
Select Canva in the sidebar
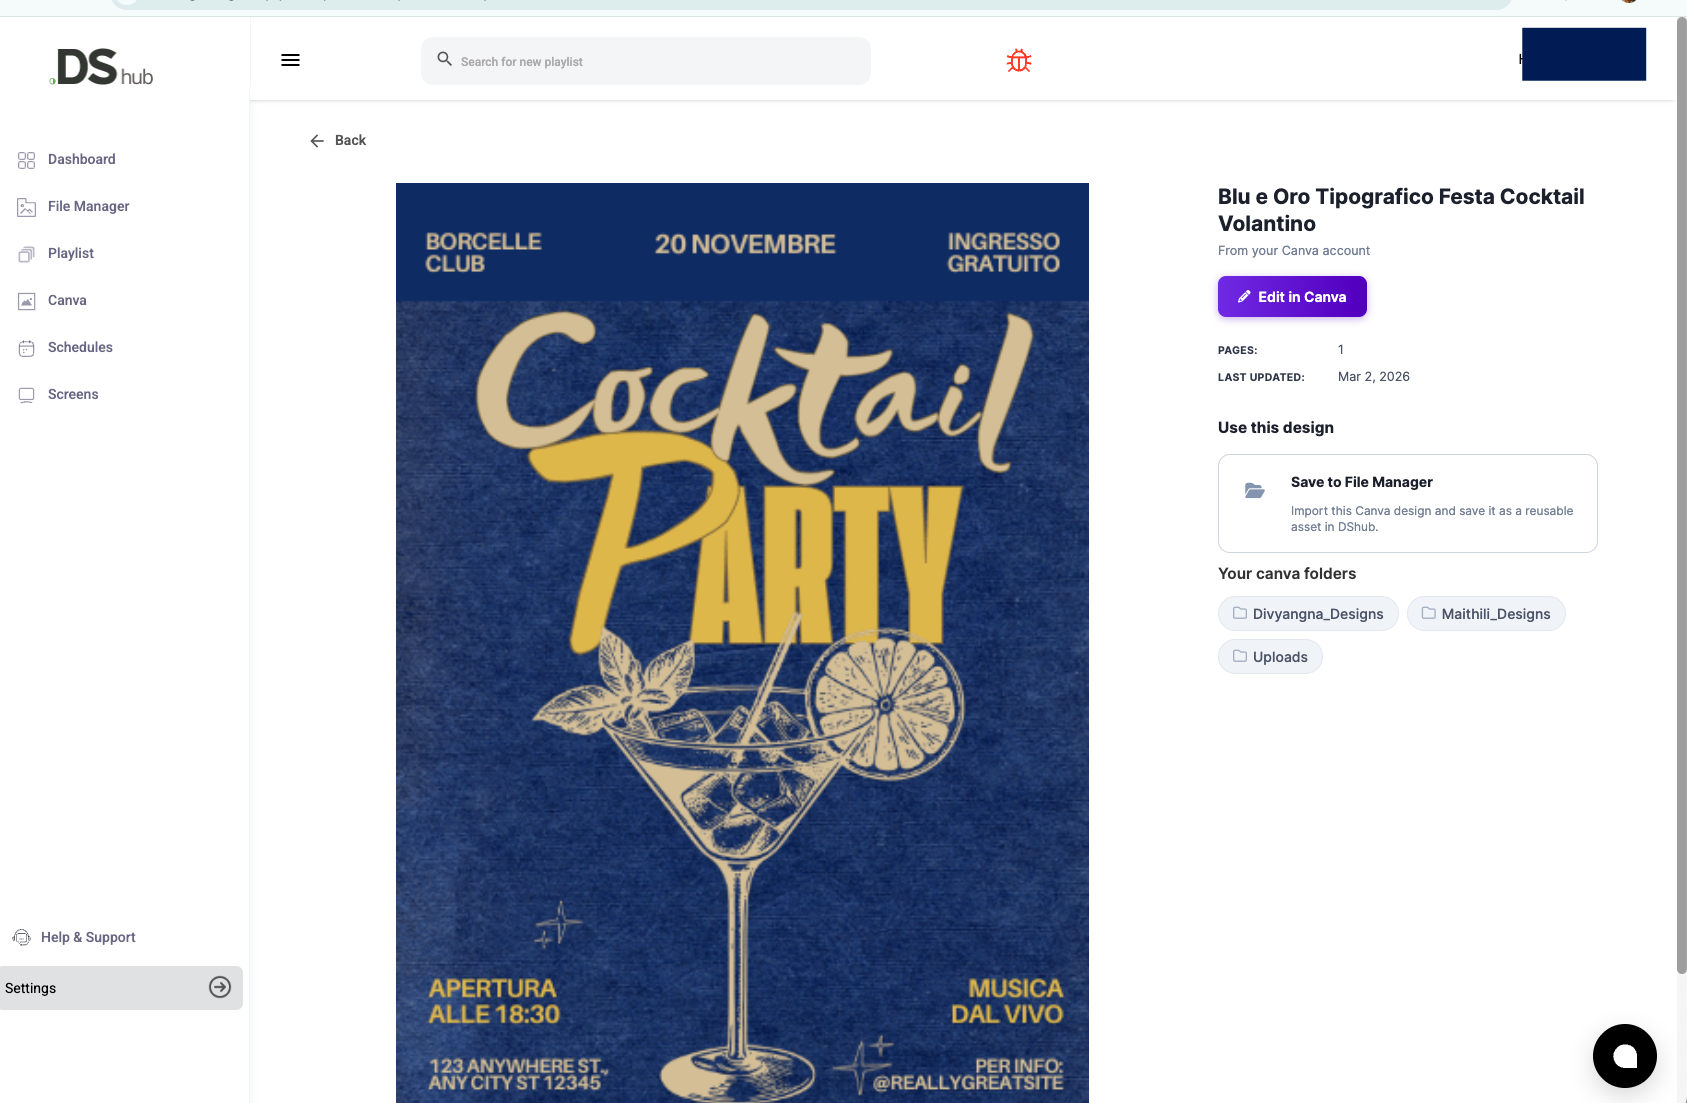[67, 300]
